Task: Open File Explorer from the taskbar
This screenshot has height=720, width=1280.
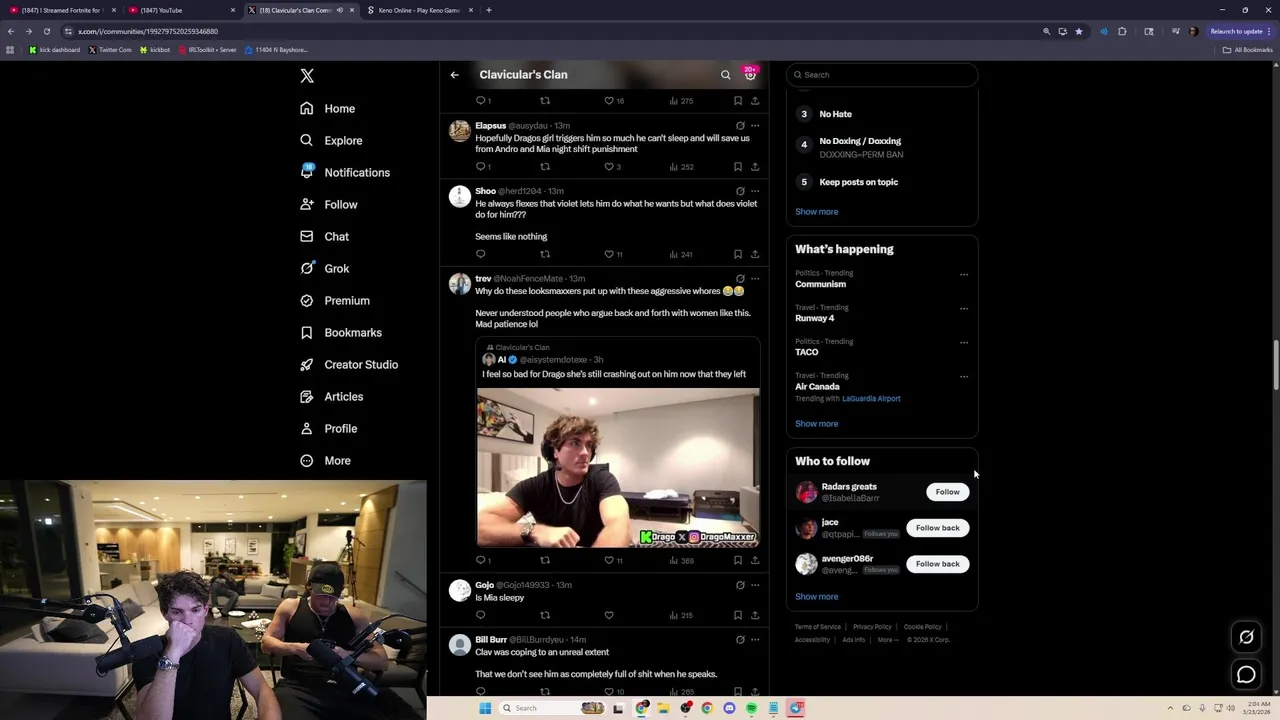Action: click(x=663, y=708)
